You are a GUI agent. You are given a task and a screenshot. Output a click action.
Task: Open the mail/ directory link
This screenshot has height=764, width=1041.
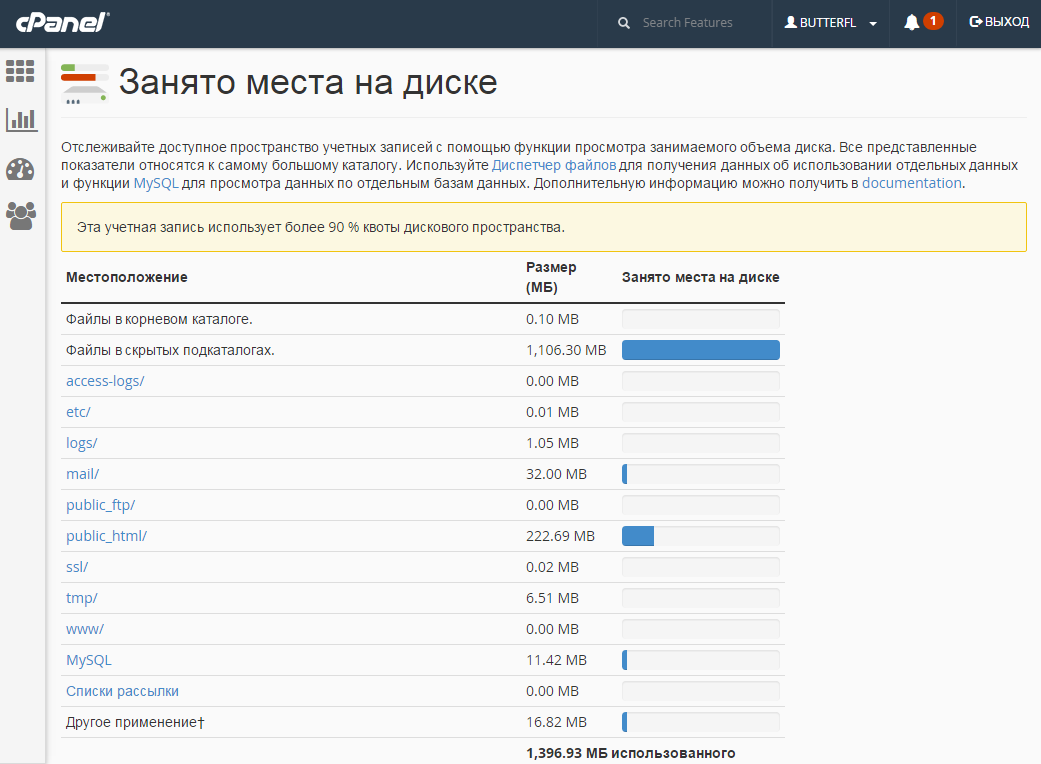pos(82,474)
